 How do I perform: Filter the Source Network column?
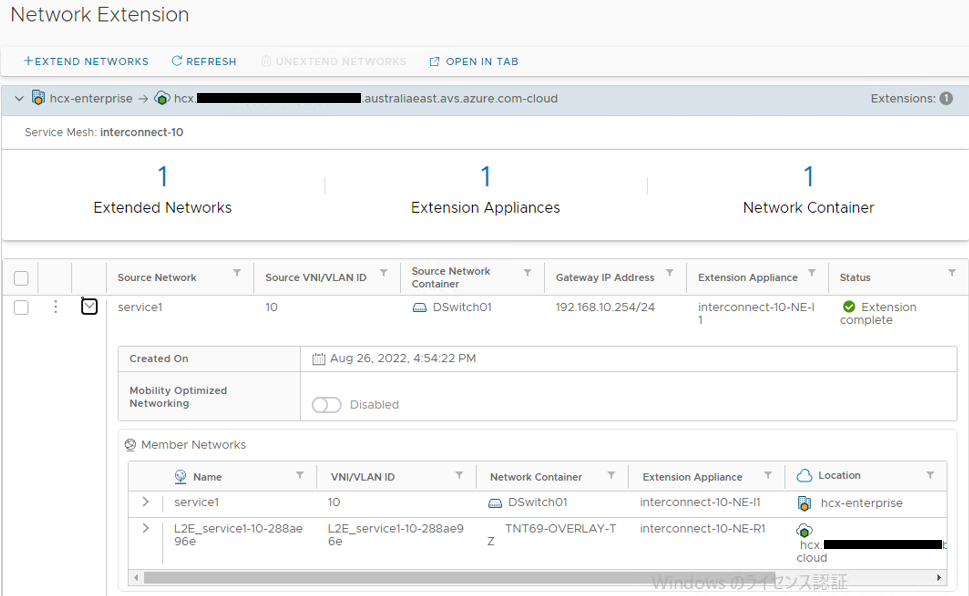click(237, 273)
